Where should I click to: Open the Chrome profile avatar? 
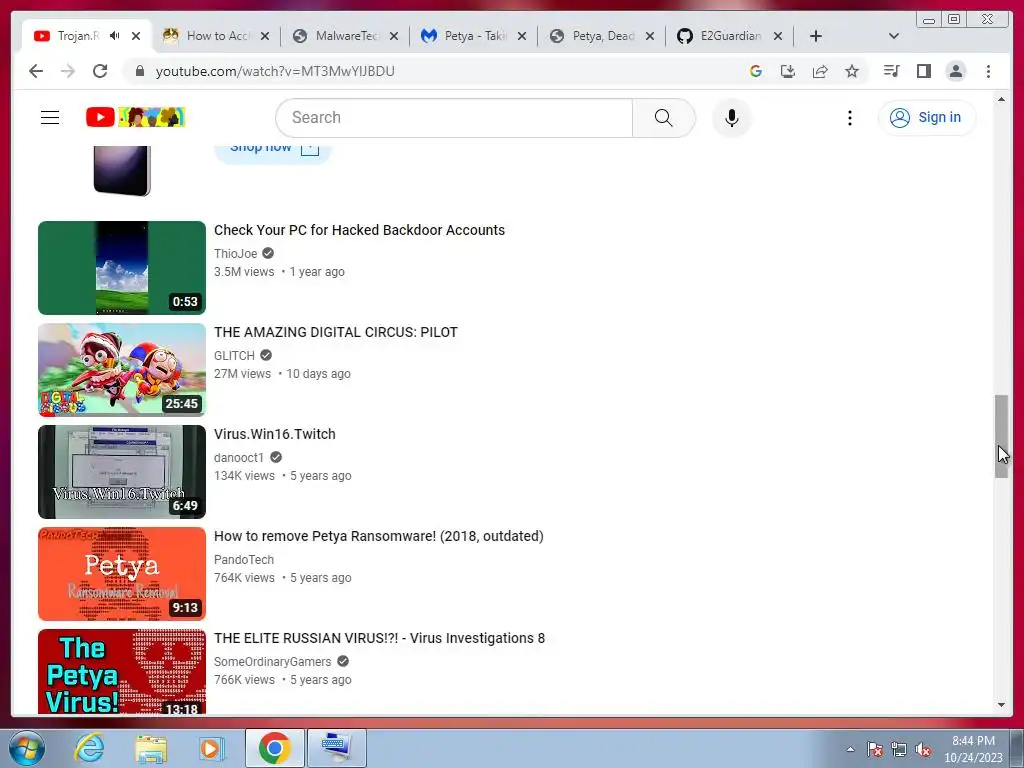pos(955,71)
